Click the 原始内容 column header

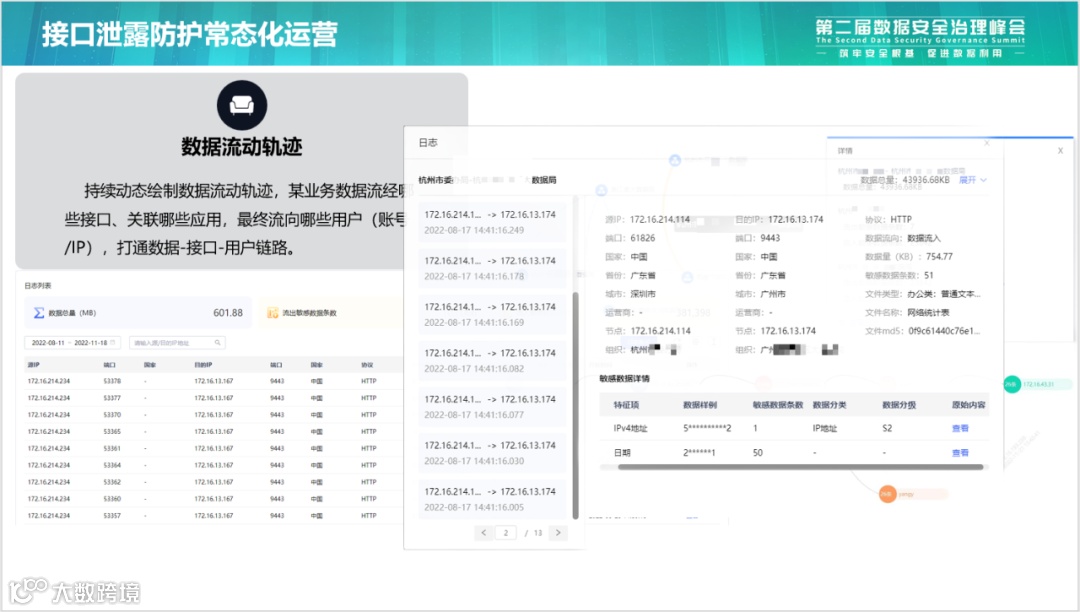pyautogui.click(x=968, y=405)
